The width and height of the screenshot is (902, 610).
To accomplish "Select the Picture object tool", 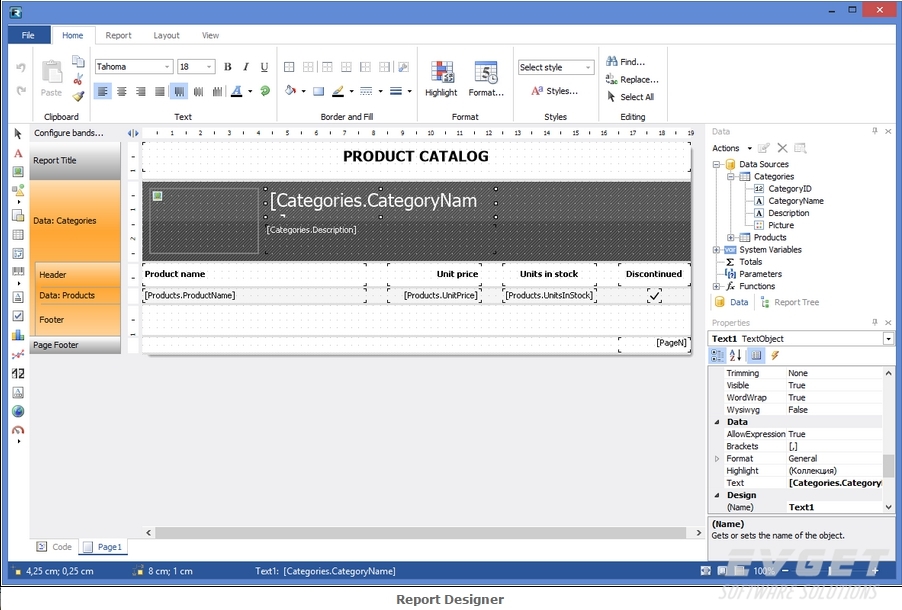I will click(x=18, y=171).
